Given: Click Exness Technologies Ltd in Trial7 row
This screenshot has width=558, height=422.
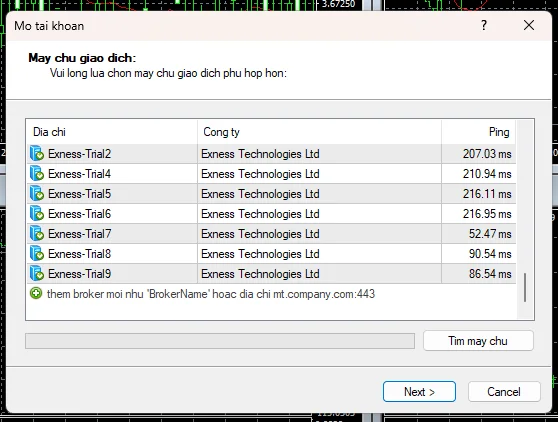Looking at the screenshot, I should 260,233.
